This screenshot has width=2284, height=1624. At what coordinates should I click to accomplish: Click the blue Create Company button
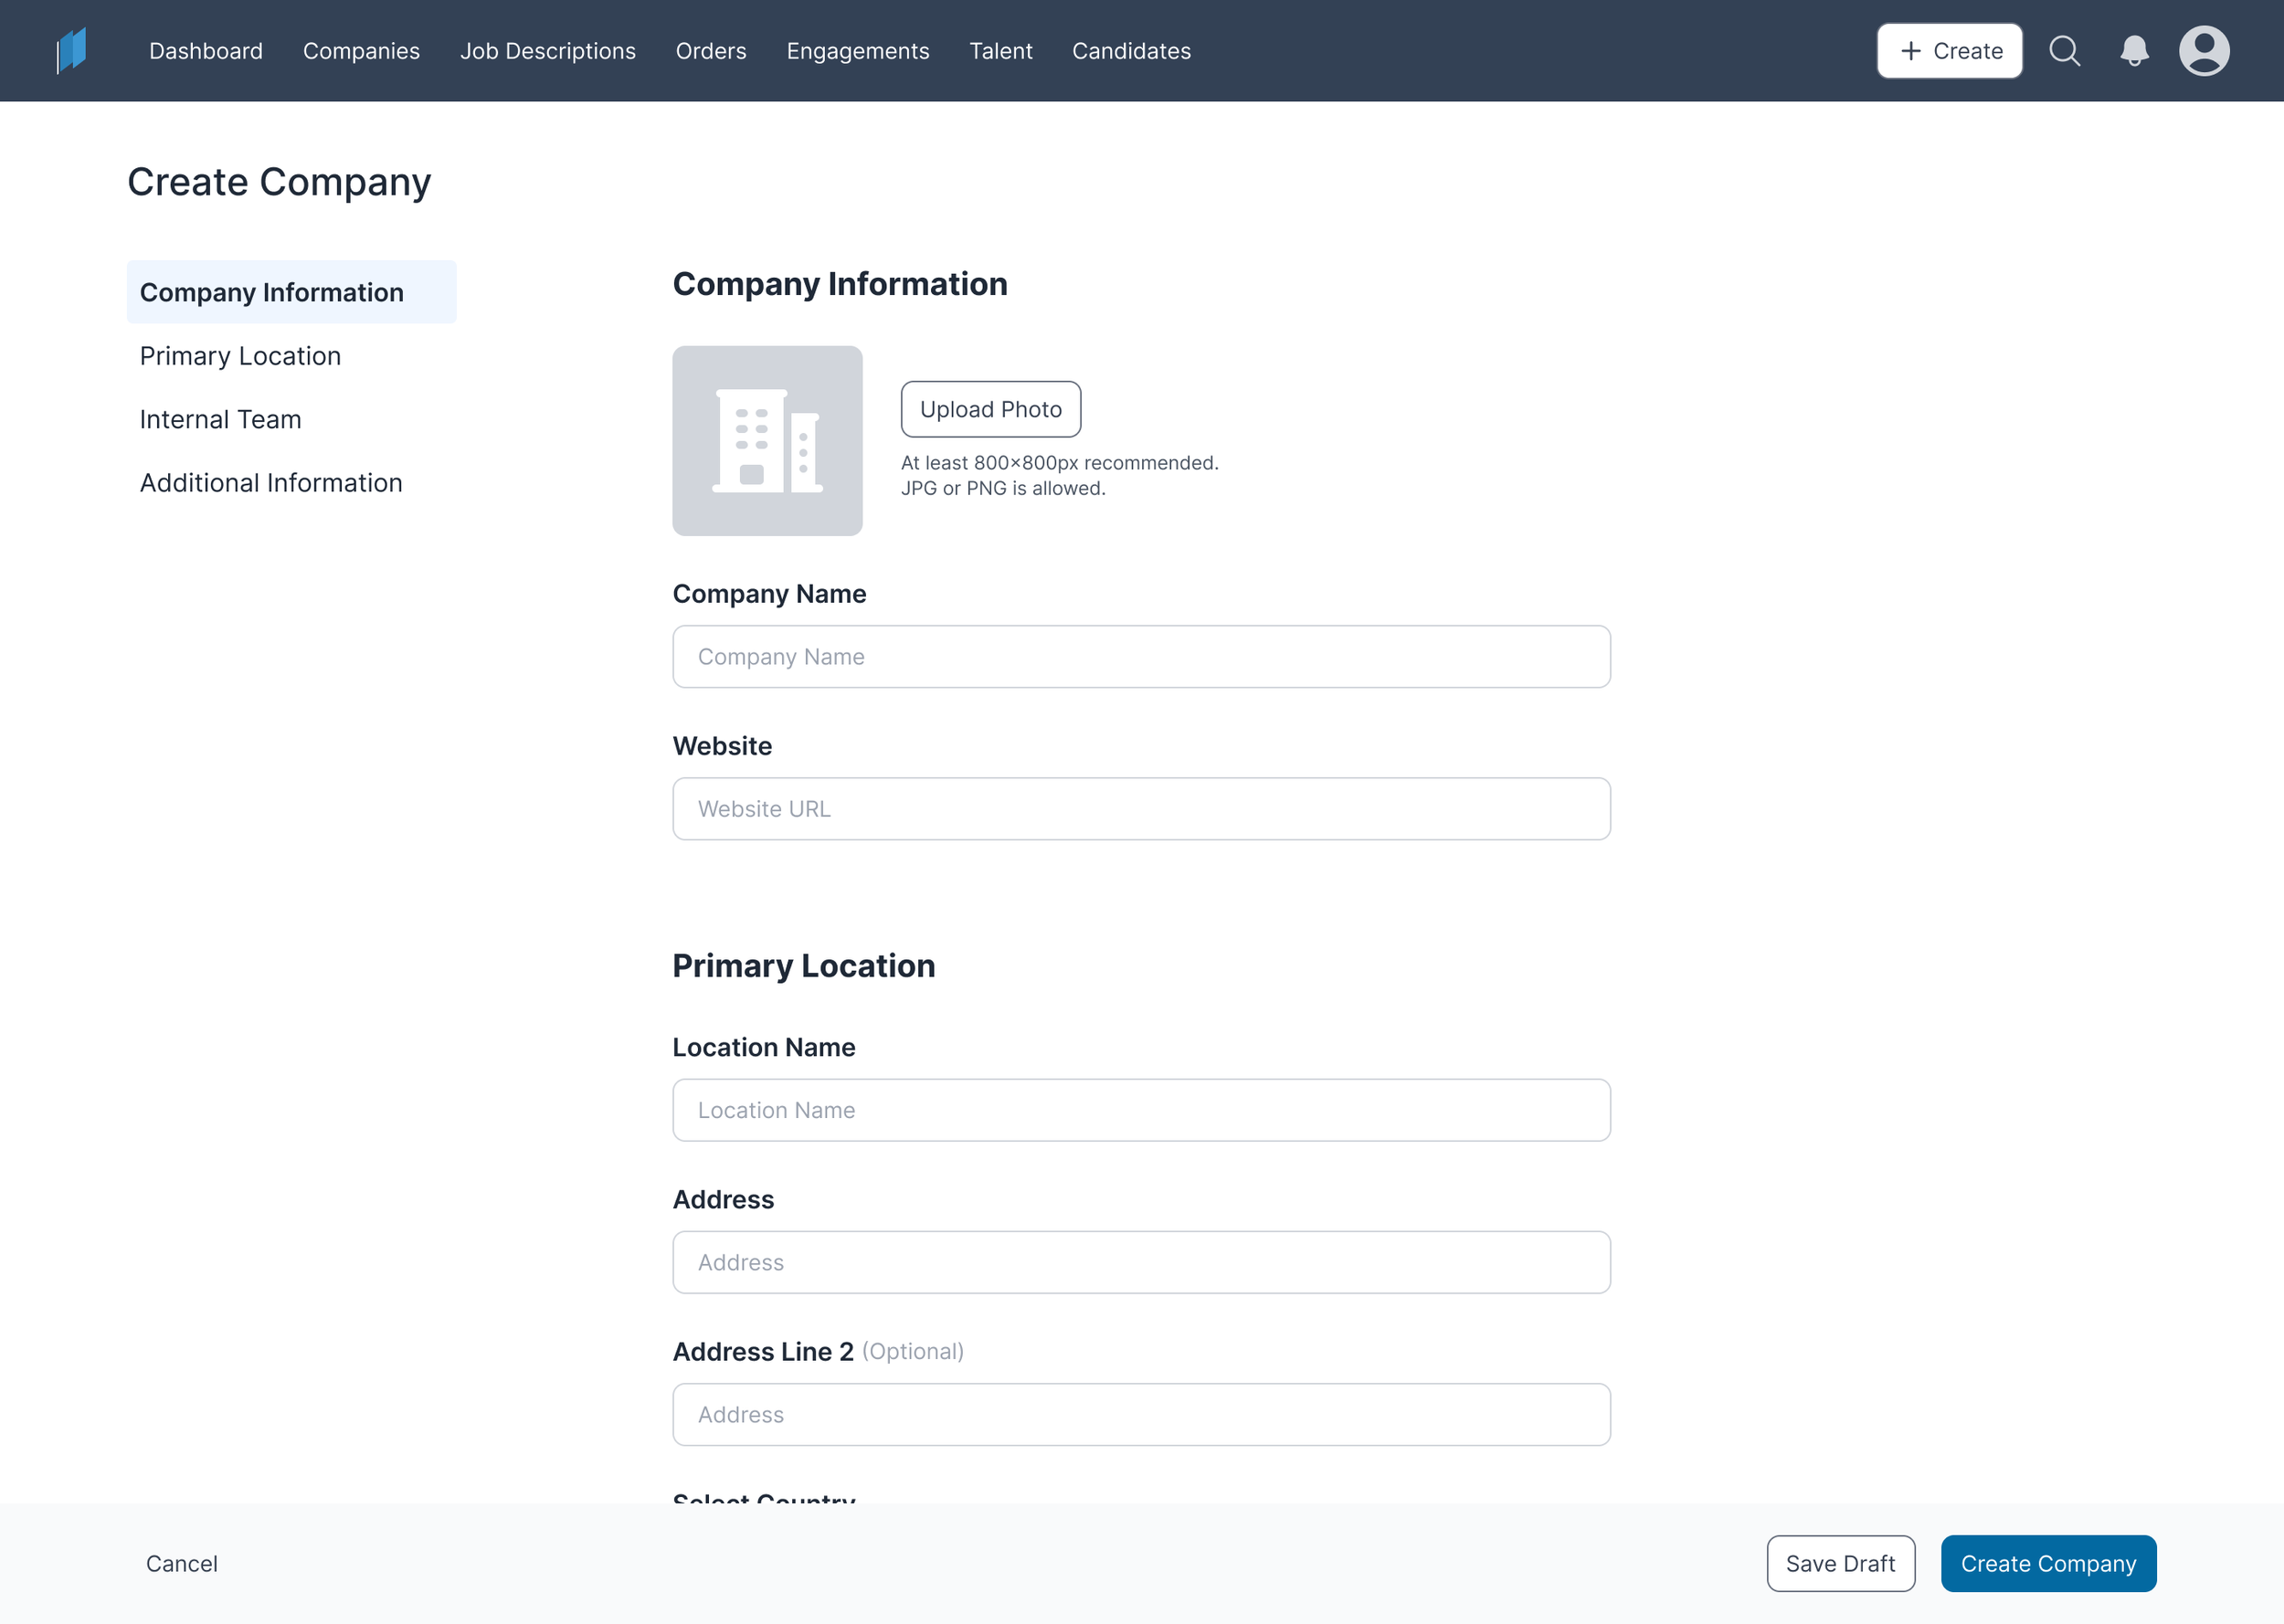(2048, 1563)
